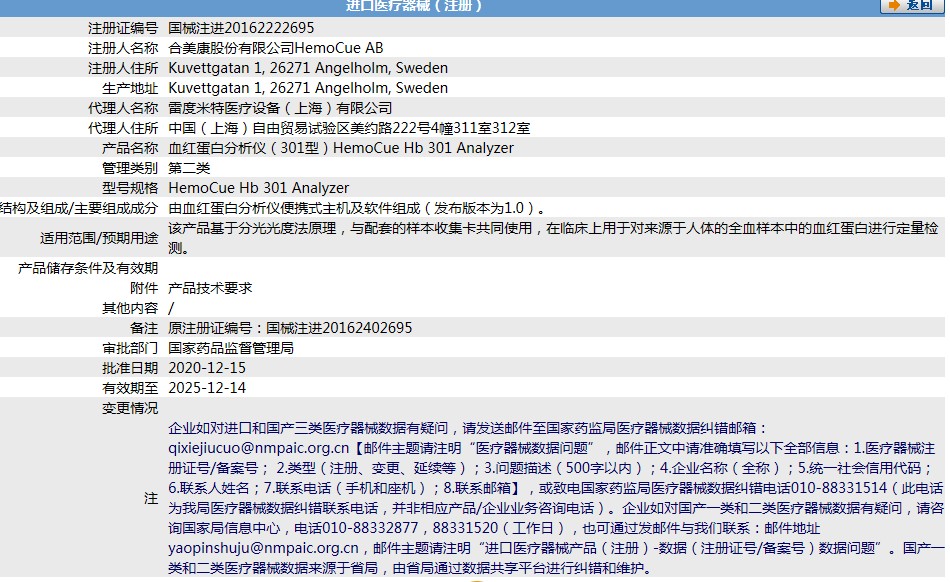Select product name 血红蛋白分析仪（301型）
The image size is (950, 582).
(x=249, y=148)
